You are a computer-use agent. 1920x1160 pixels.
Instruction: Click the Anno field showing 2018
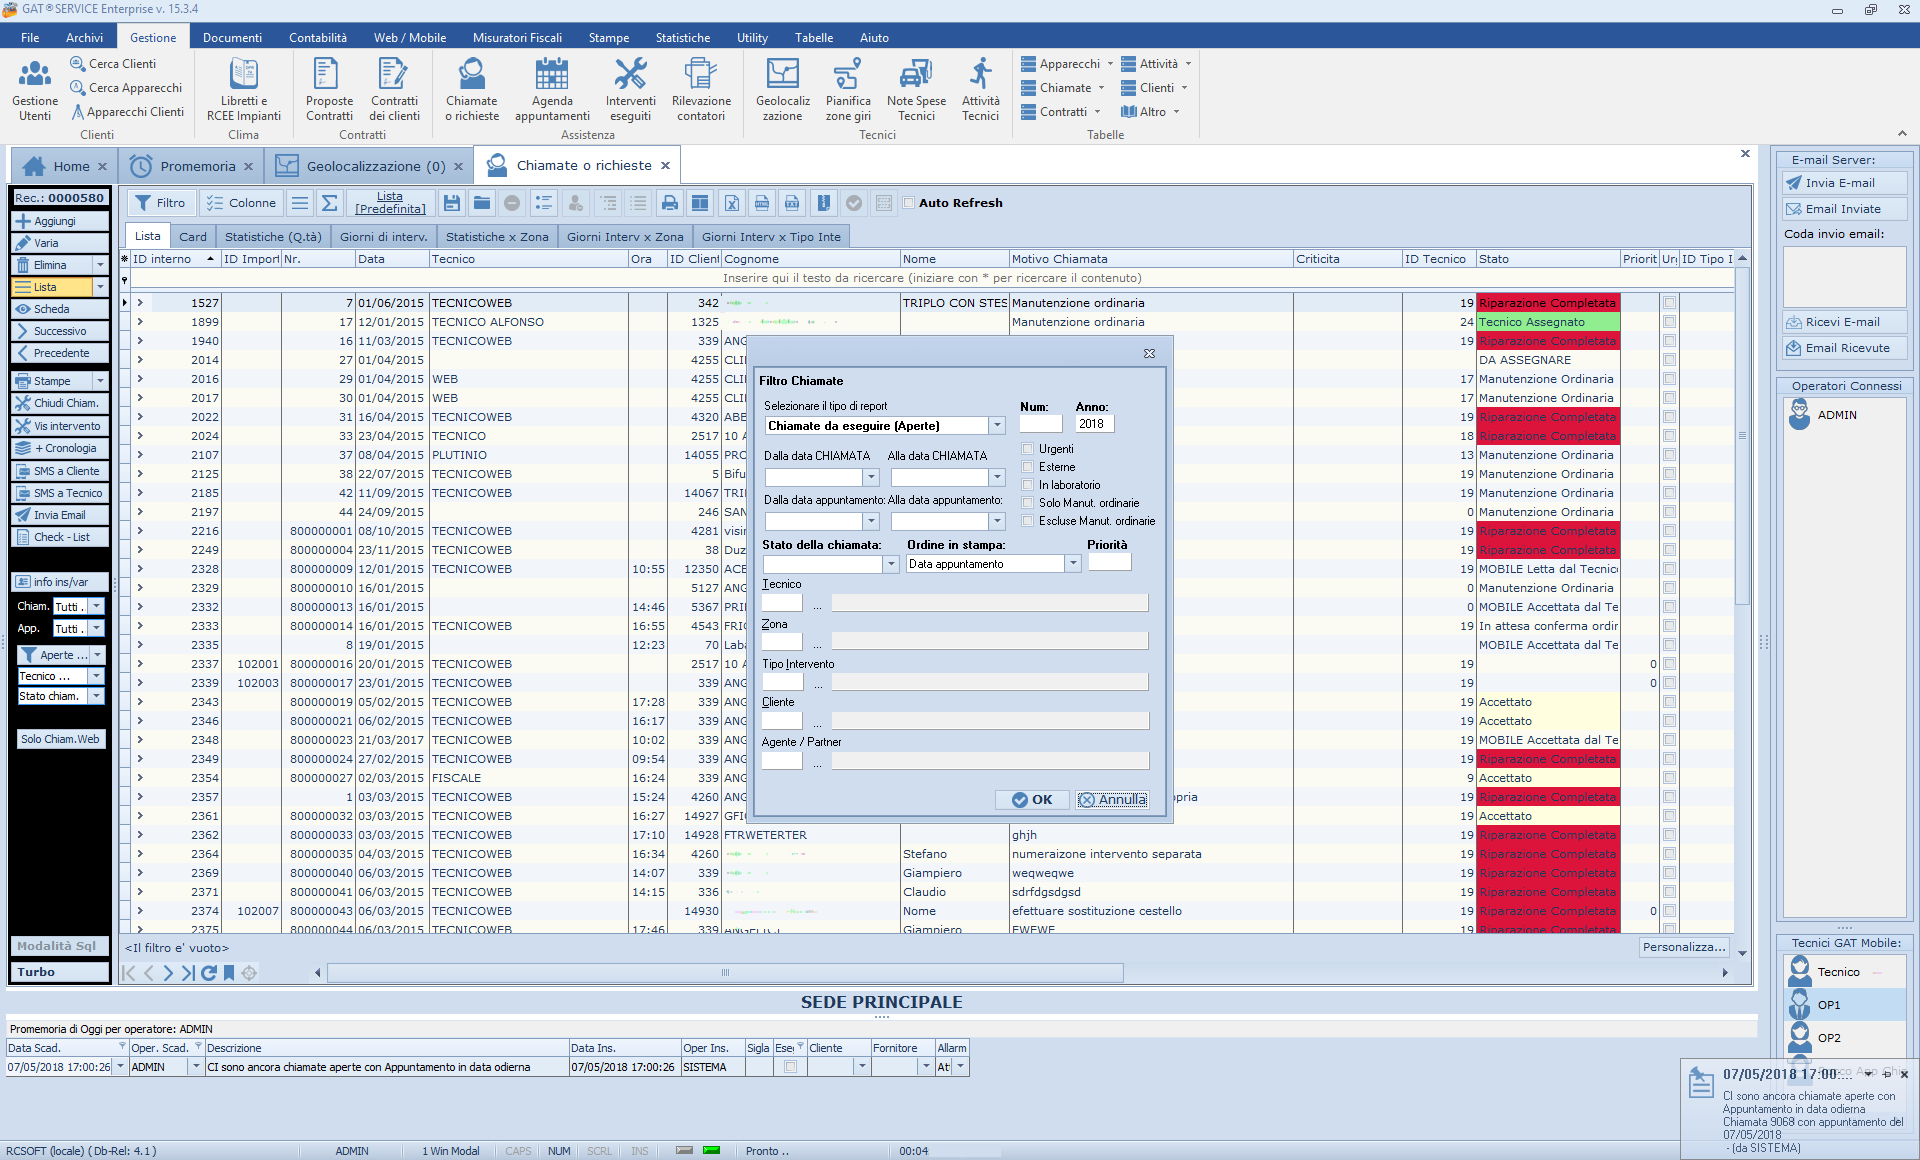click(x=1094, y=424)
